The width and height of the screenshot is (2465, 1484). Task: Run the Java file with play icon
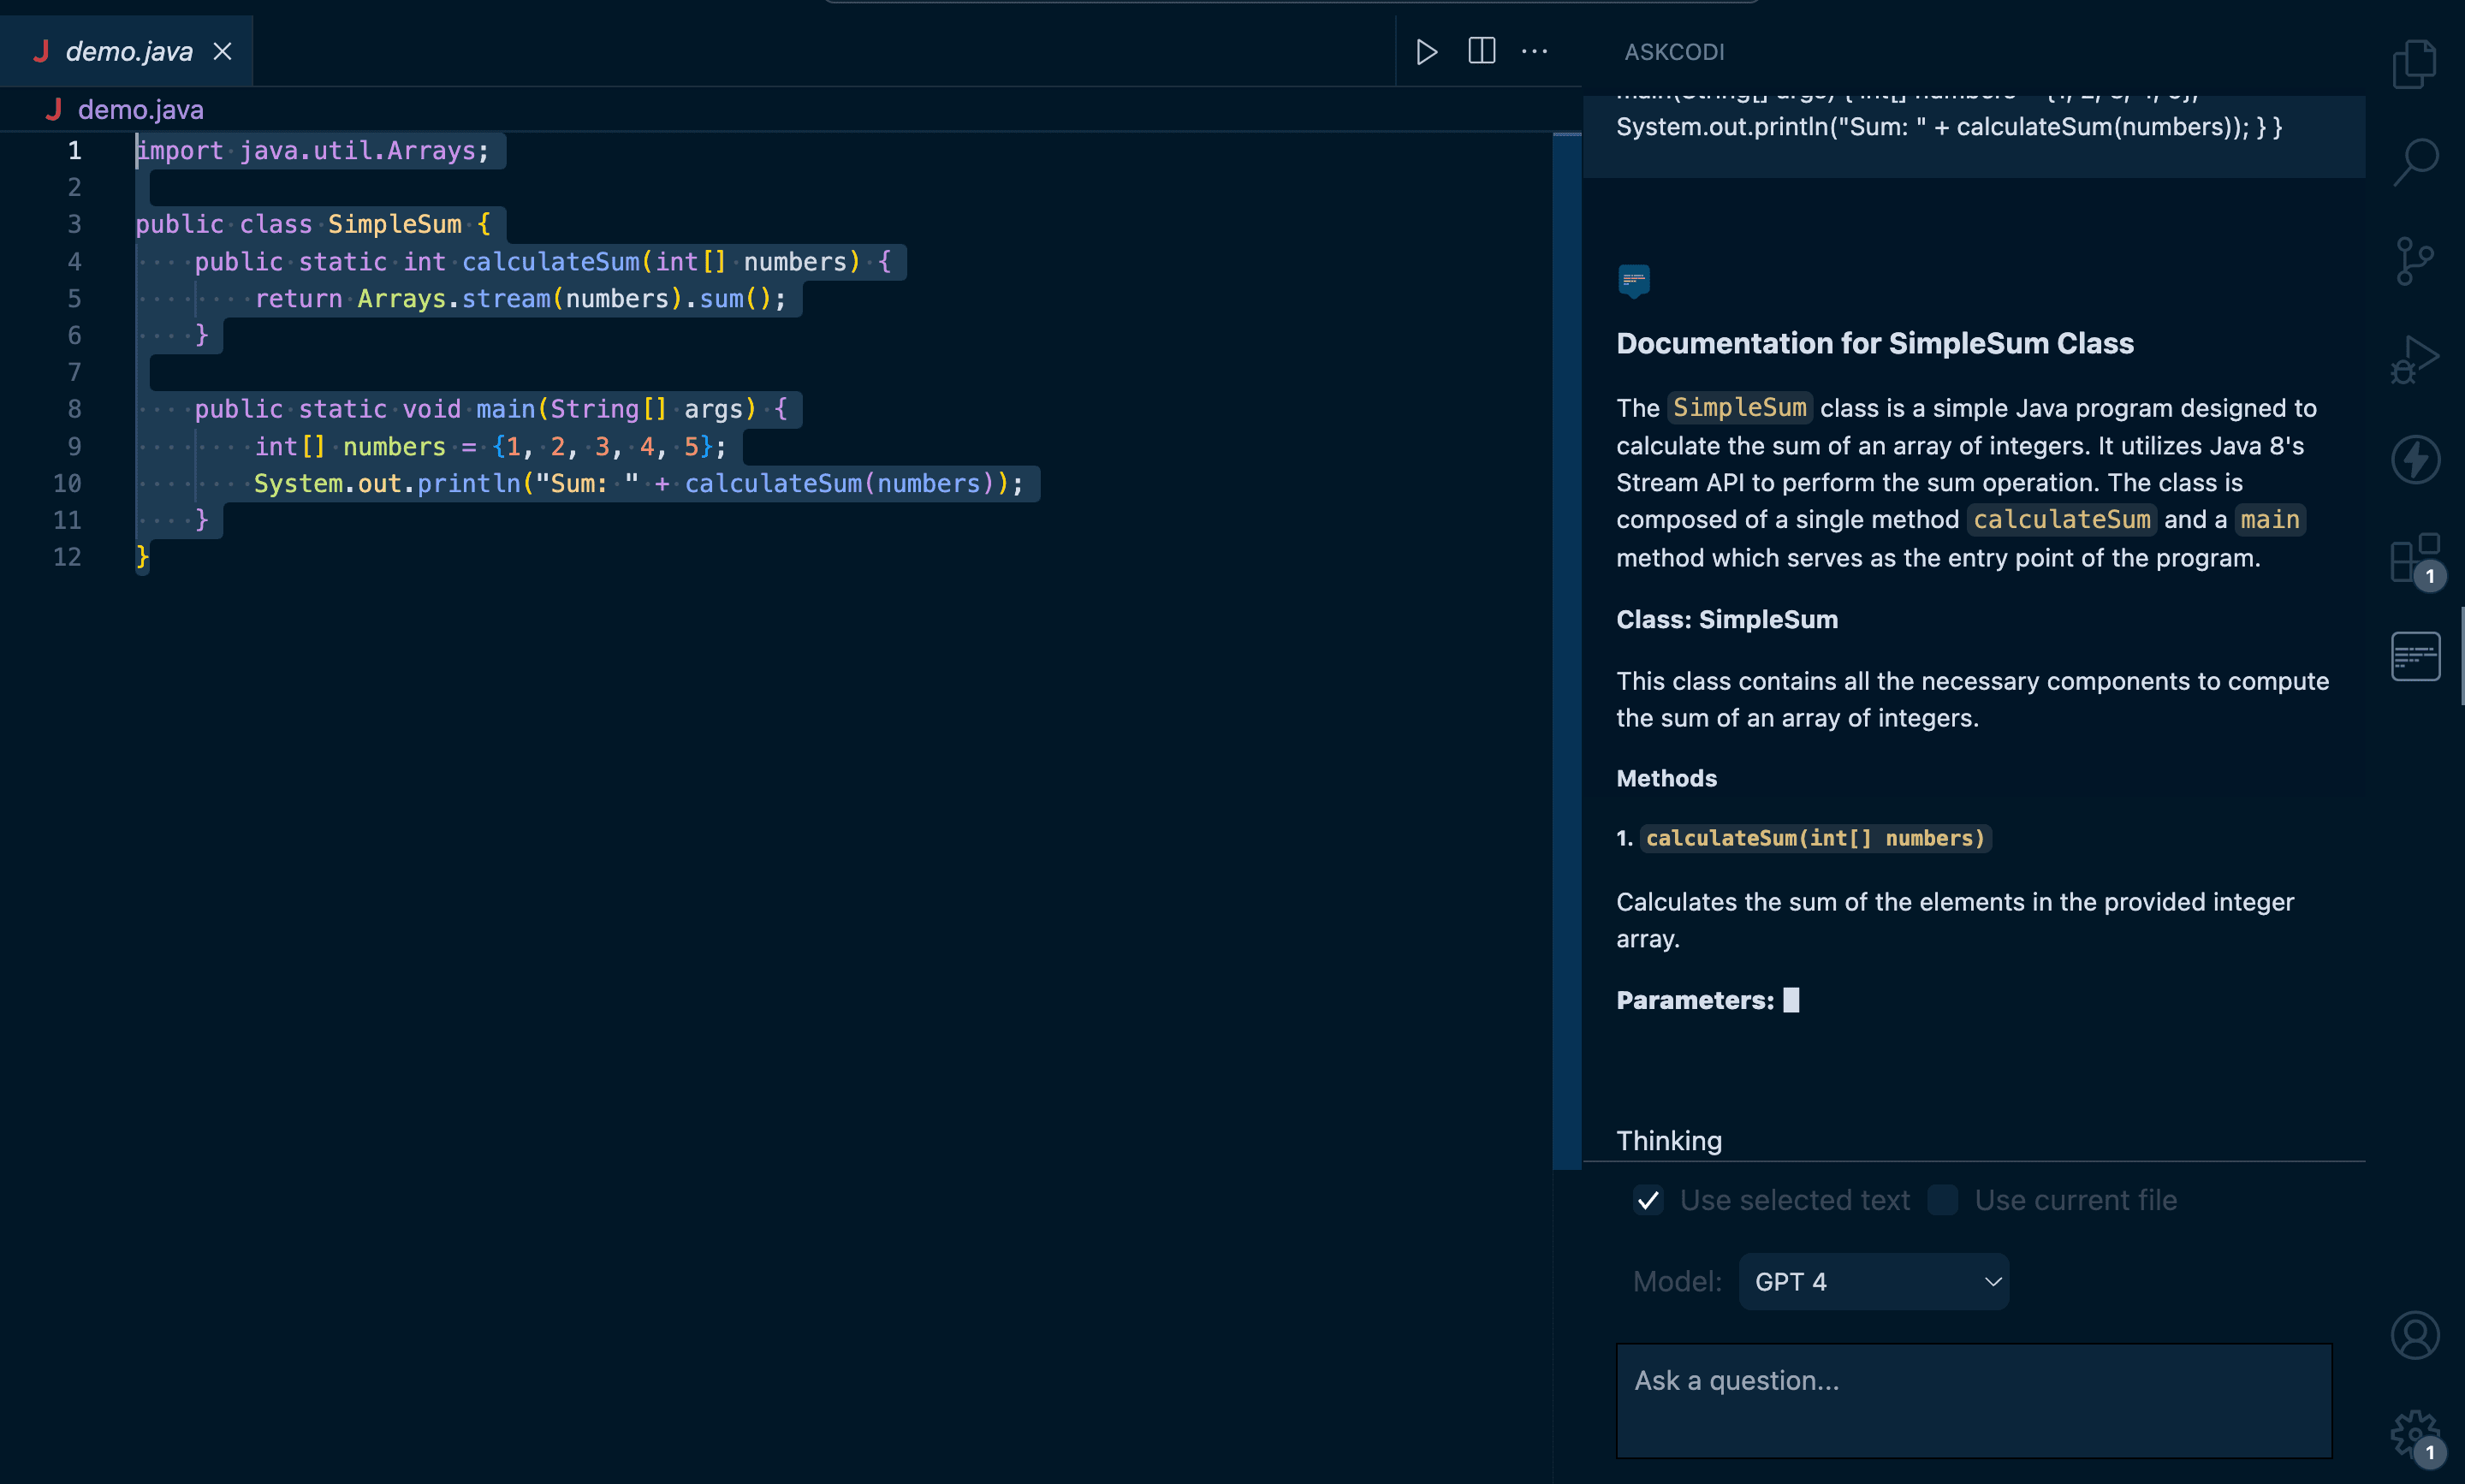tap(1426, 51)
